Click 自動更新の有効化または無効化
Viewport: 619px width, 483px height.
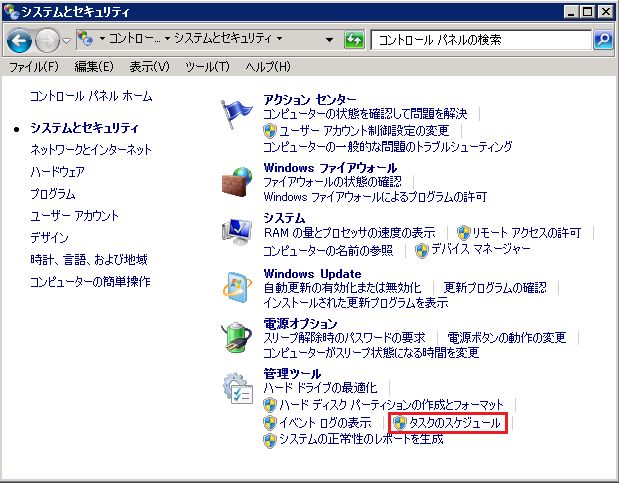(342, 288)
